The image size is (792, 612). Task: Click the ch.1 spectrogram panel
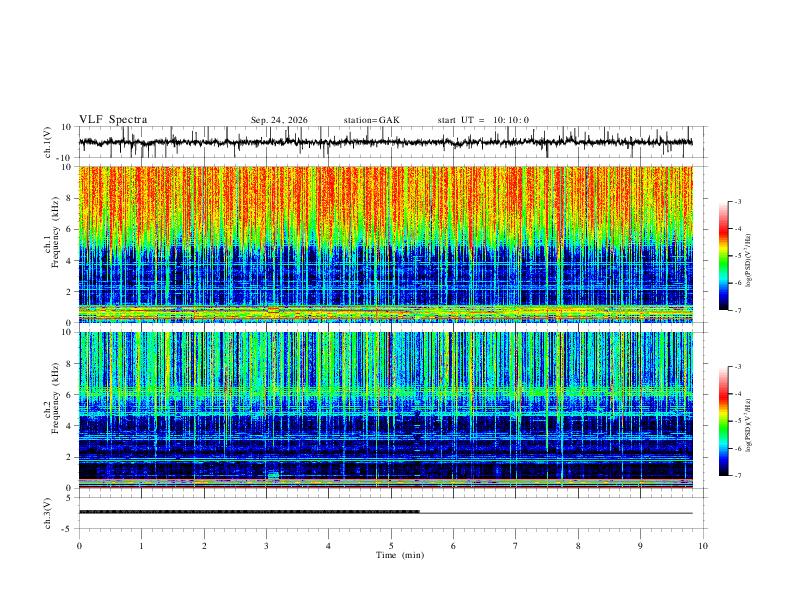tap(385, 244)
